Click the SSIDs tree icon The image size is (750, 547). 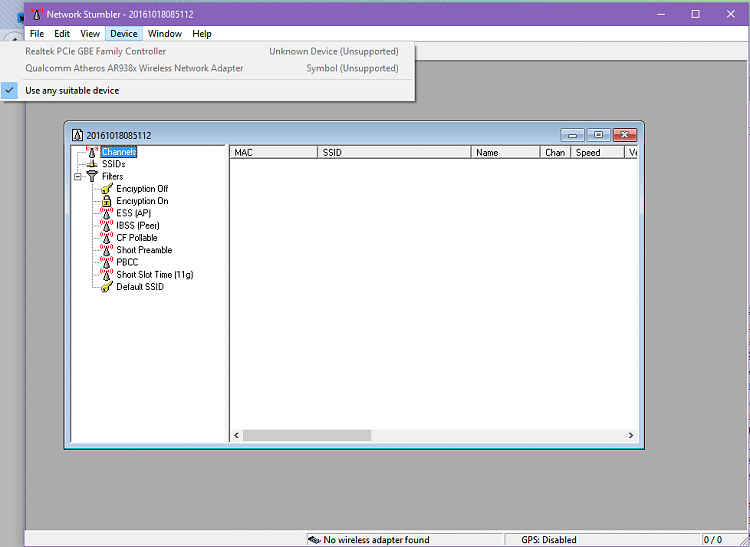click(x=92, y=164)
